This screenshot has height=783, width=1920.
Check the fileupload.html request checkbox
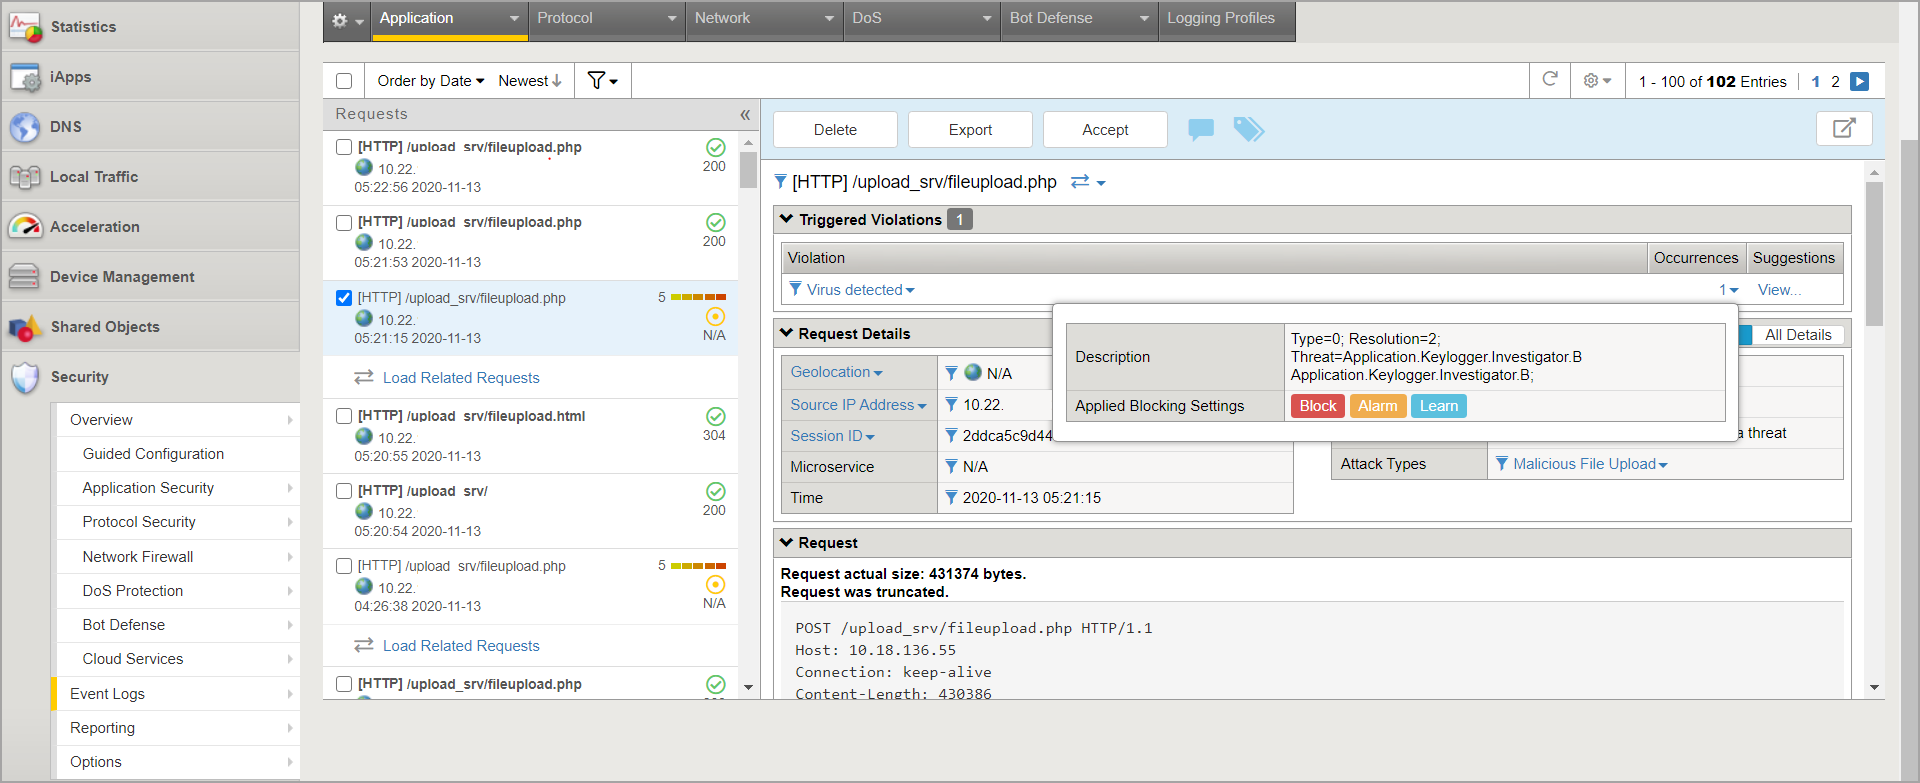pyautogui.click(x=344, y=416)
